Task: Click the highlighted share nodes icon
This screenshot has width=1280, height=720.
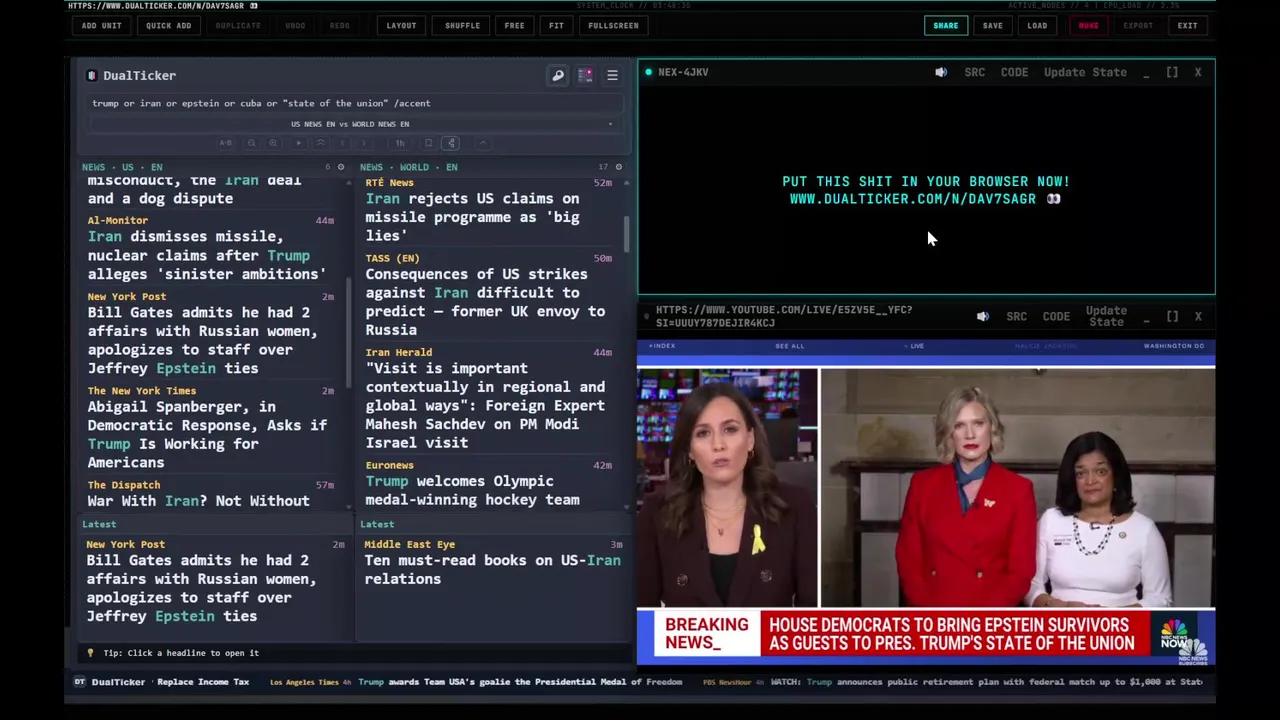Action: 451,143
